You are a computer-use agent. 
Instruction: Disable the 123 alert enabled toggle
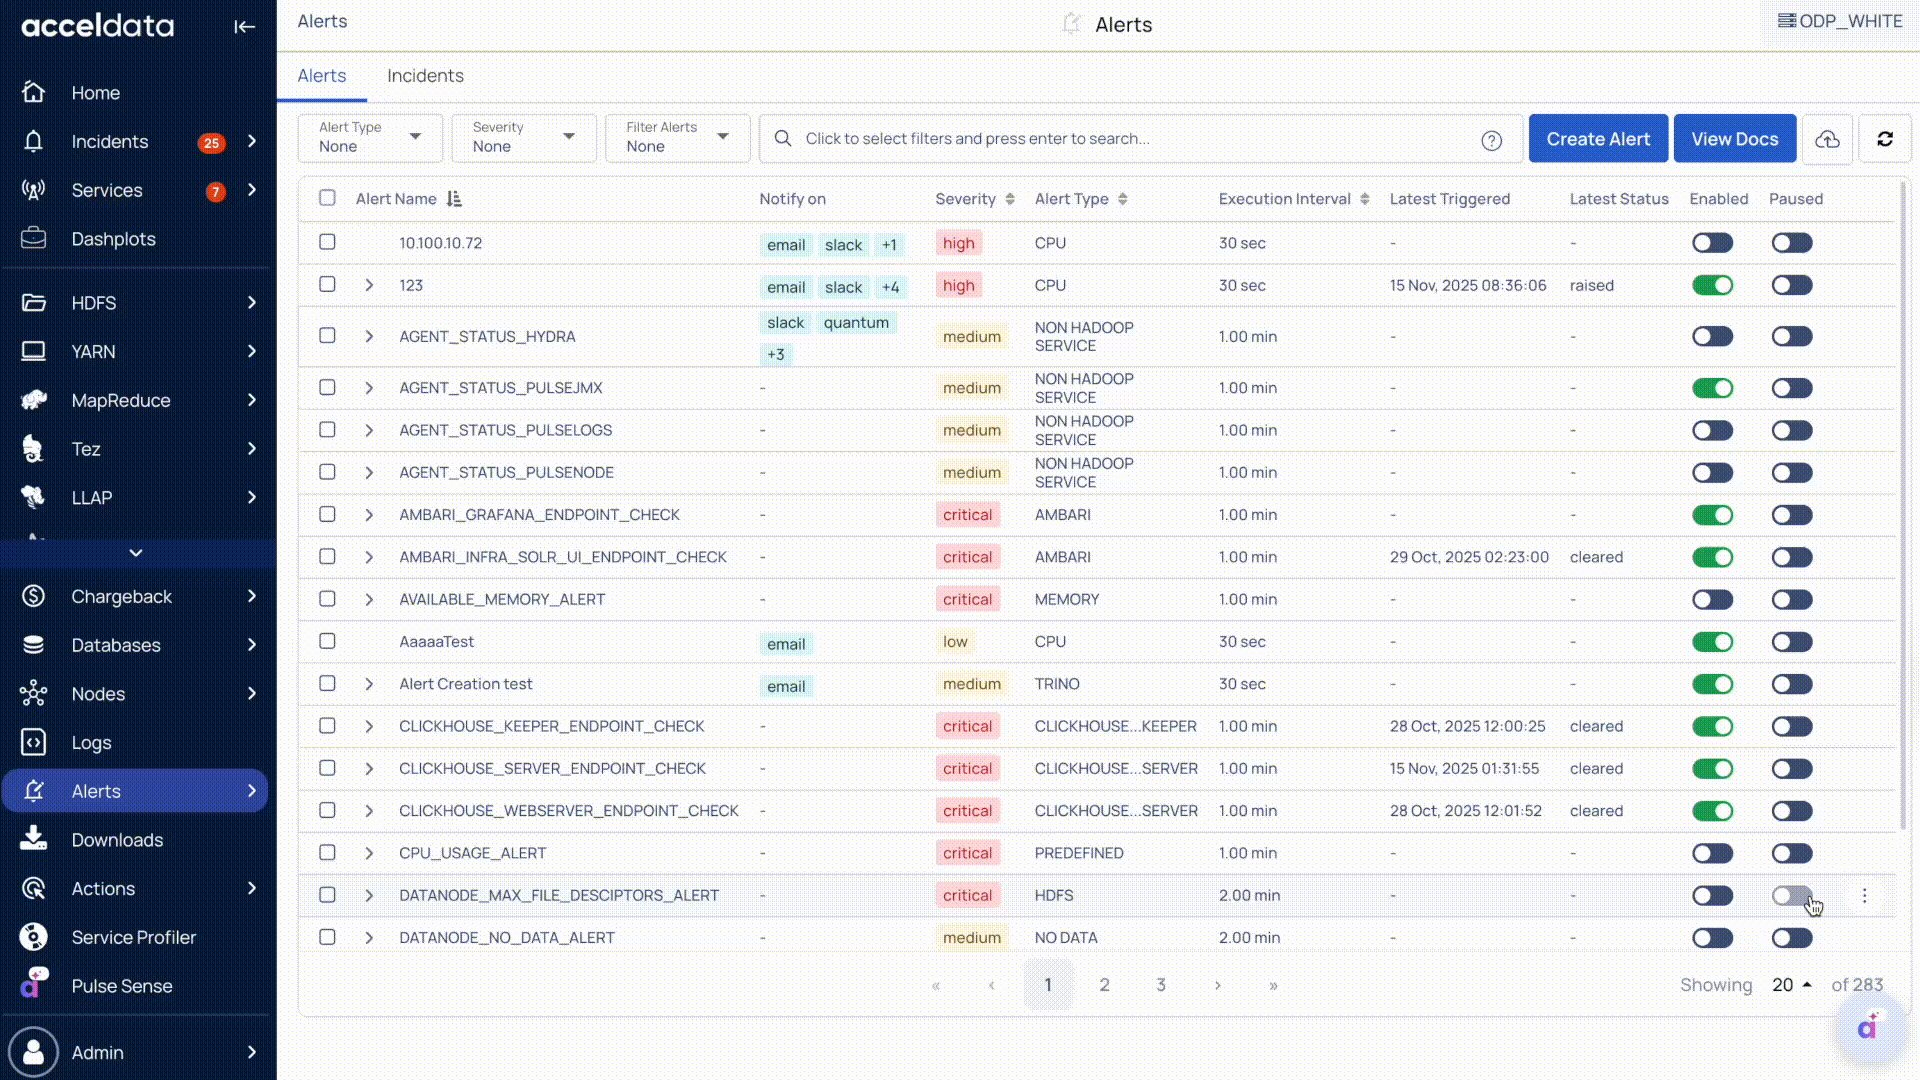tap(1712, 286)
